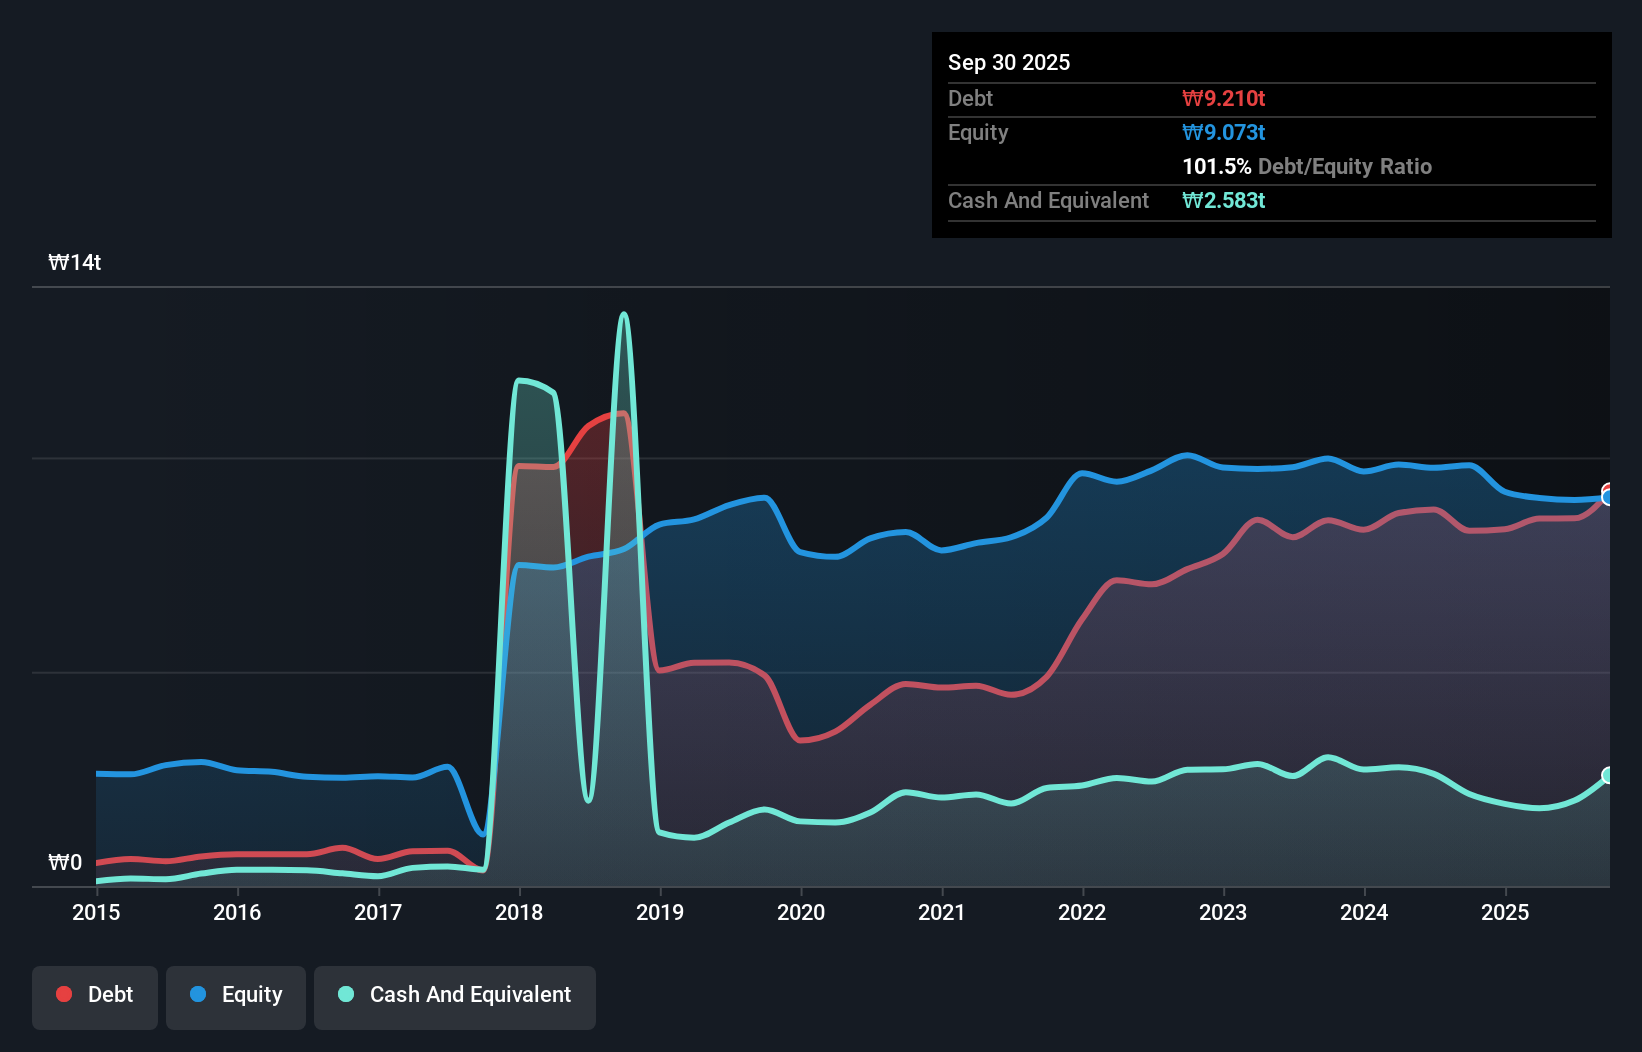Select the 2019 label on the x-axis
1642x1052 pixels.
[x=661, y=912]
